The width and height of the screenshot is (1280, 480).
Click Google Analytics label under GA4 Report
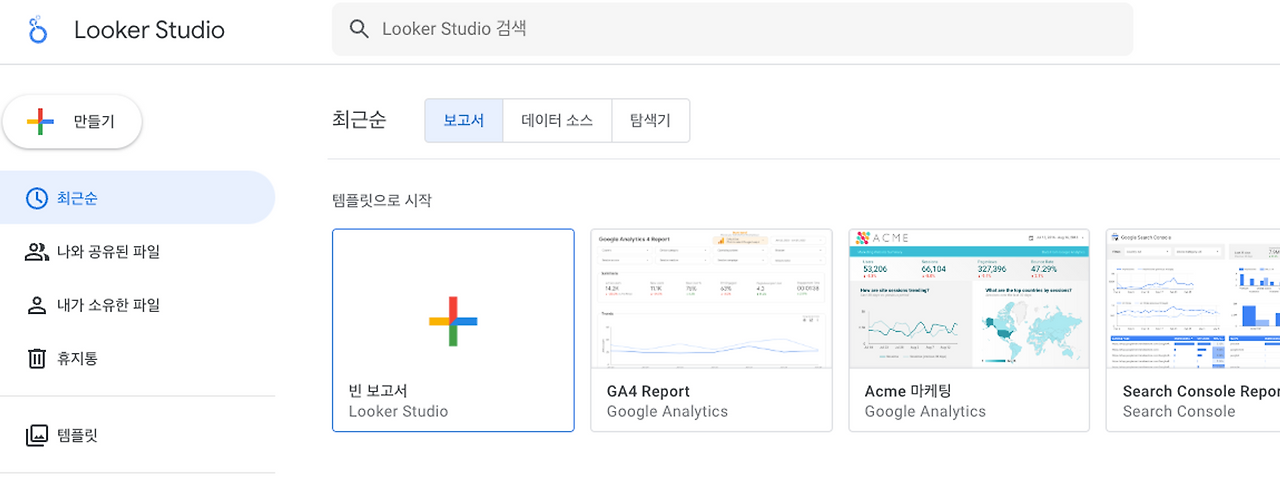tap(667, 411)
